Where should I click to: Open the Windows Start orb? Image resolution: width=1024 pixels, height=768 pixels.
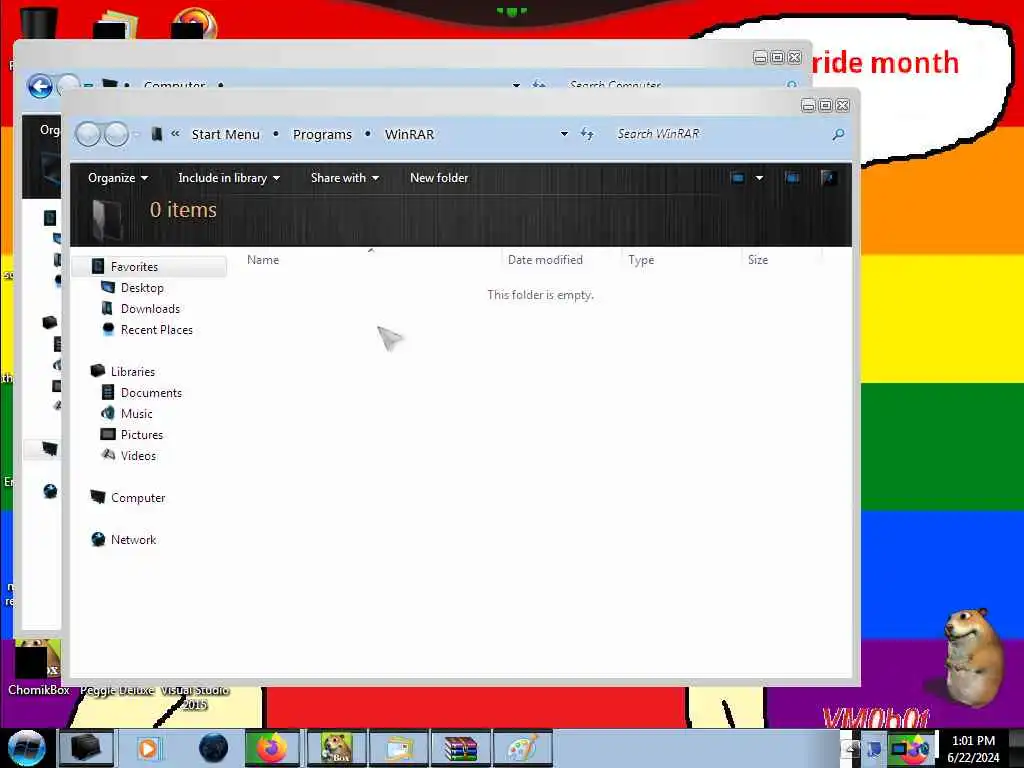(27, 748)
